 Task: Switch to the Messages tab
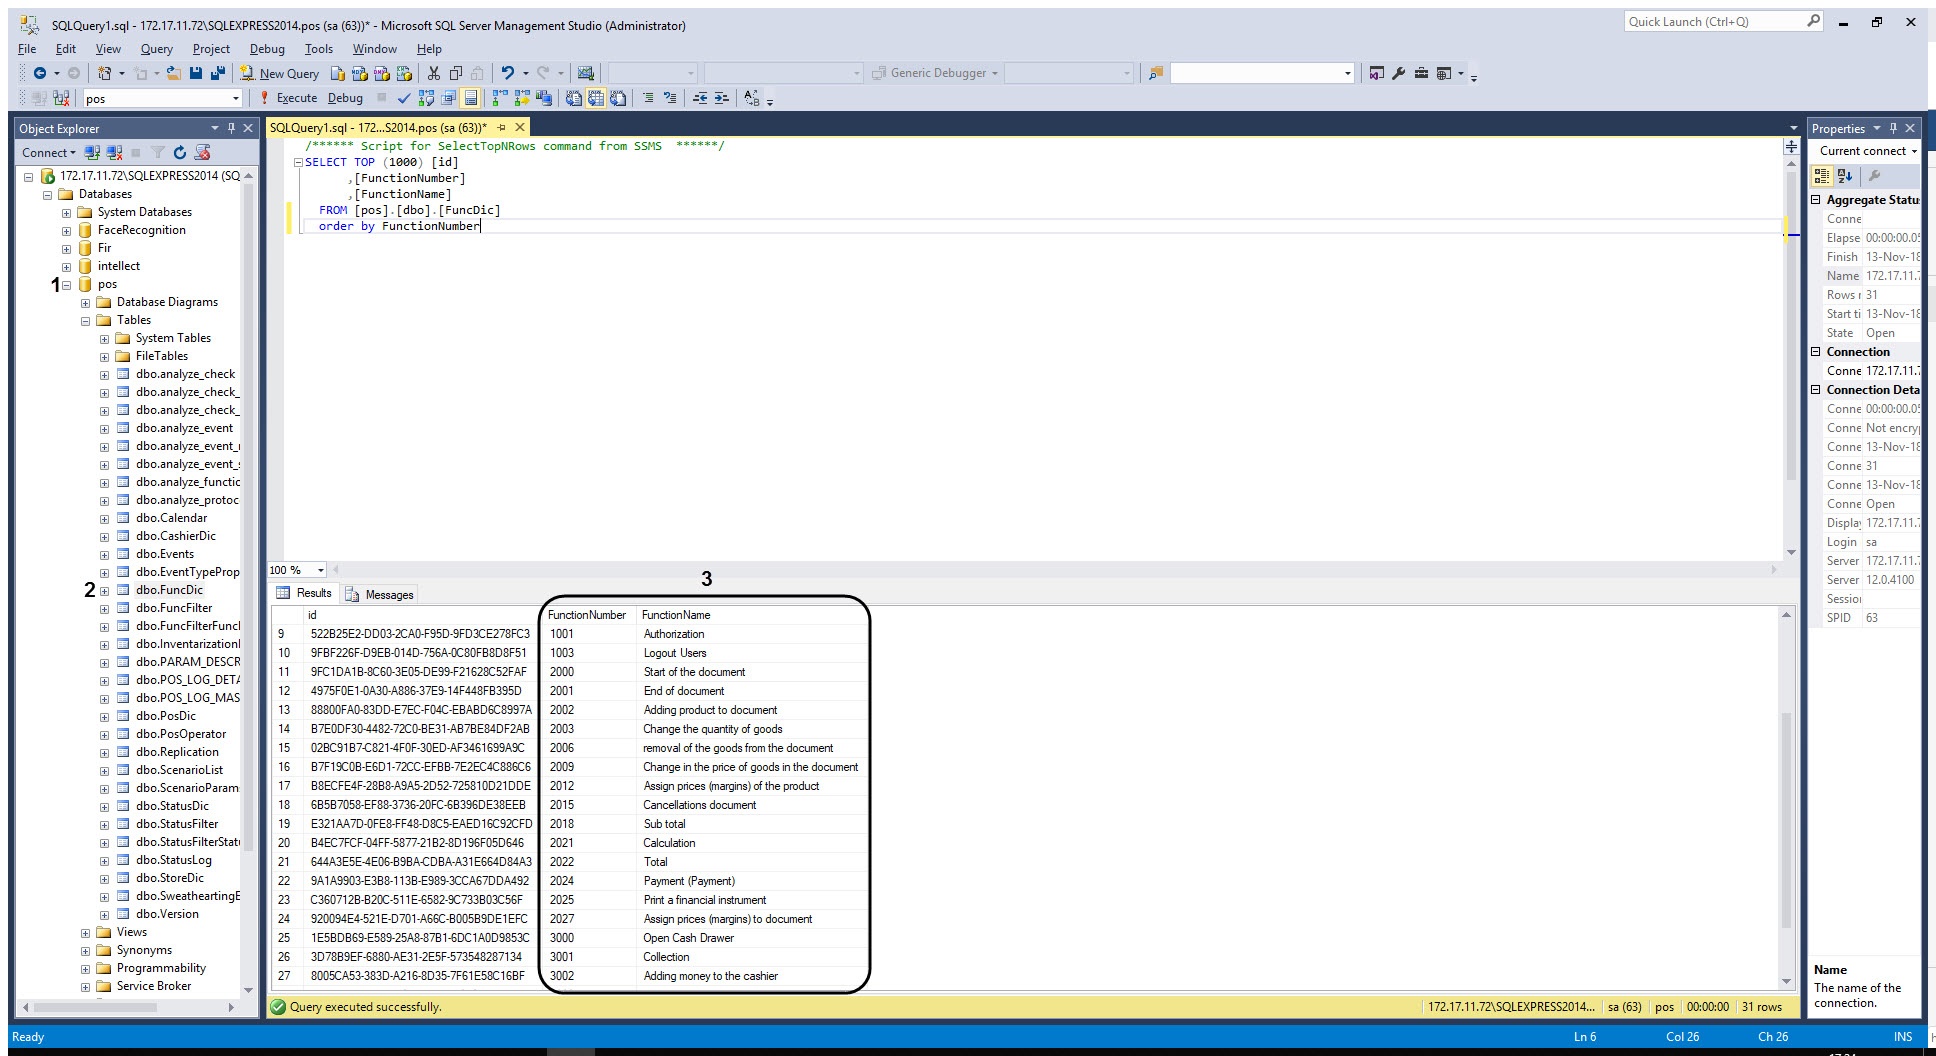tap(379, 594)
